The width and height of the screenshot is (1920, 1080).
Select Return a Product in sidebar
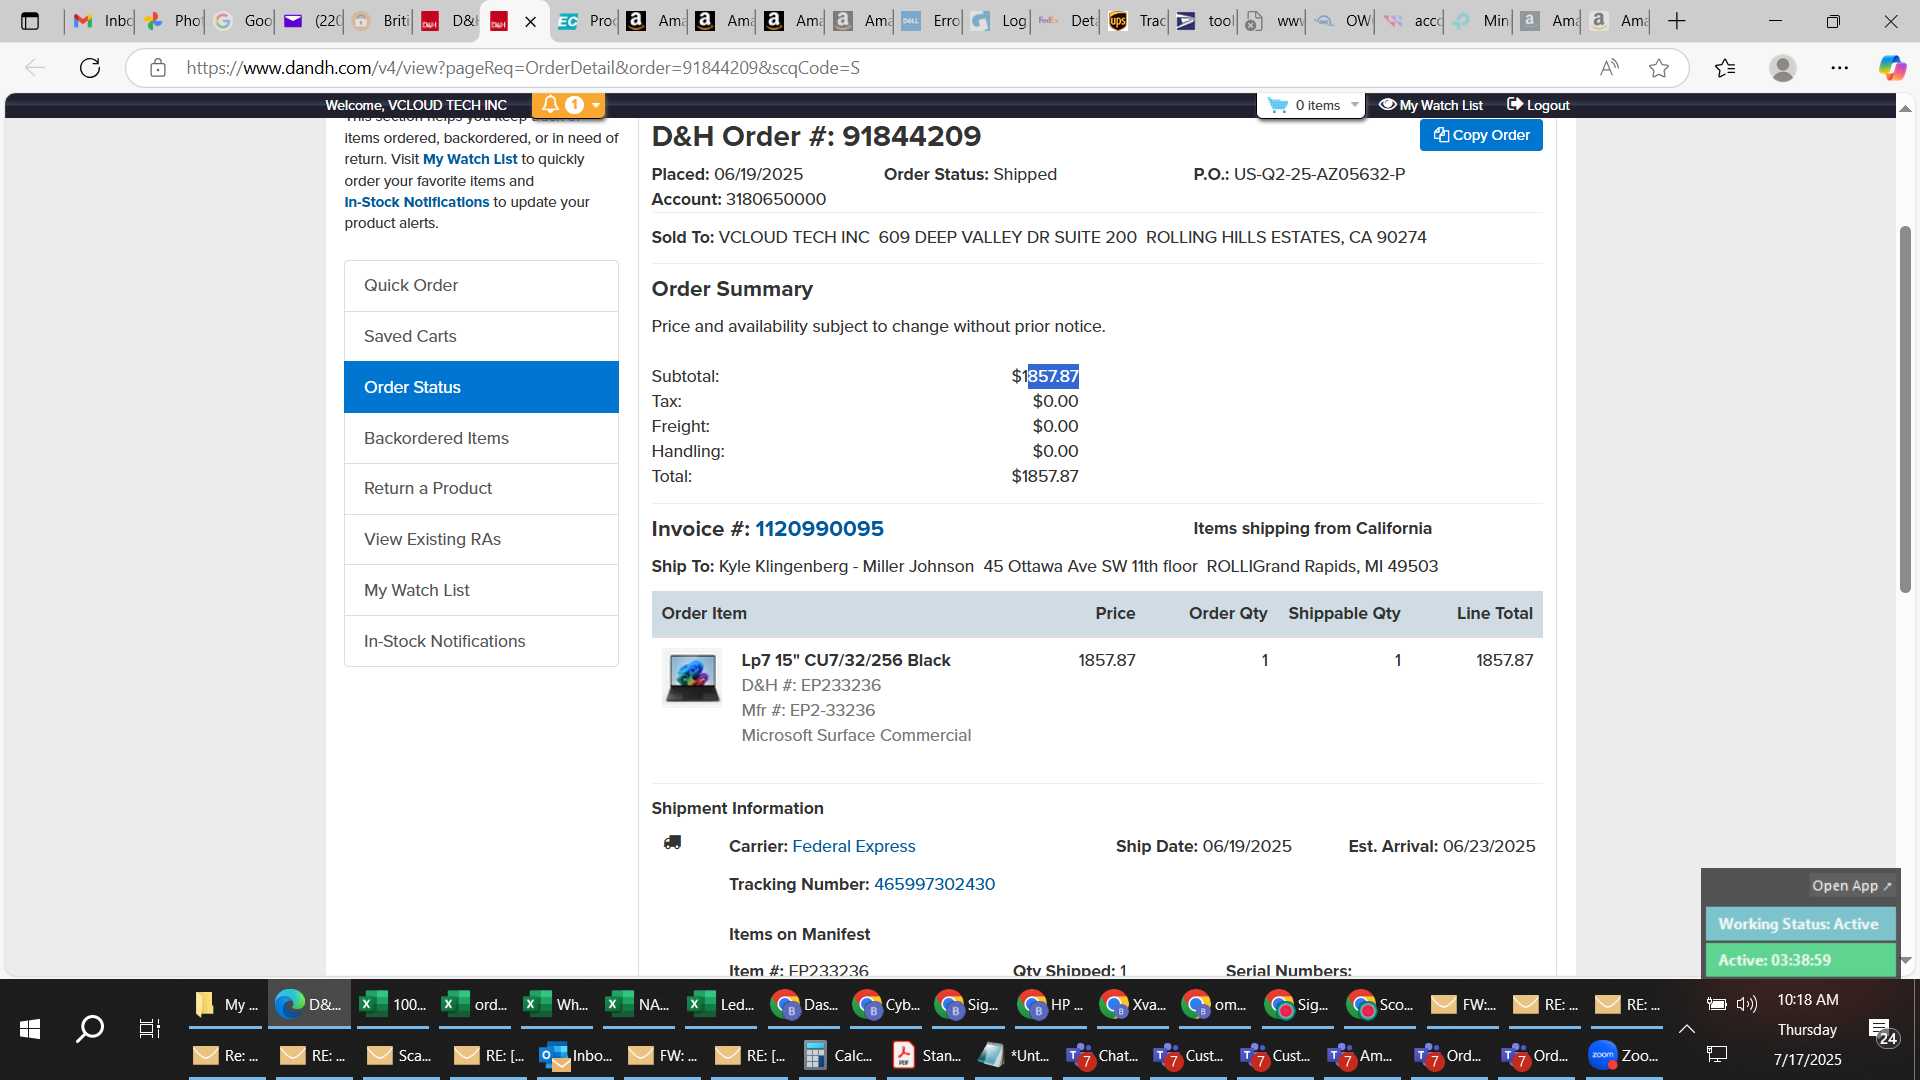pyautogui.click(x=481, y=489)
